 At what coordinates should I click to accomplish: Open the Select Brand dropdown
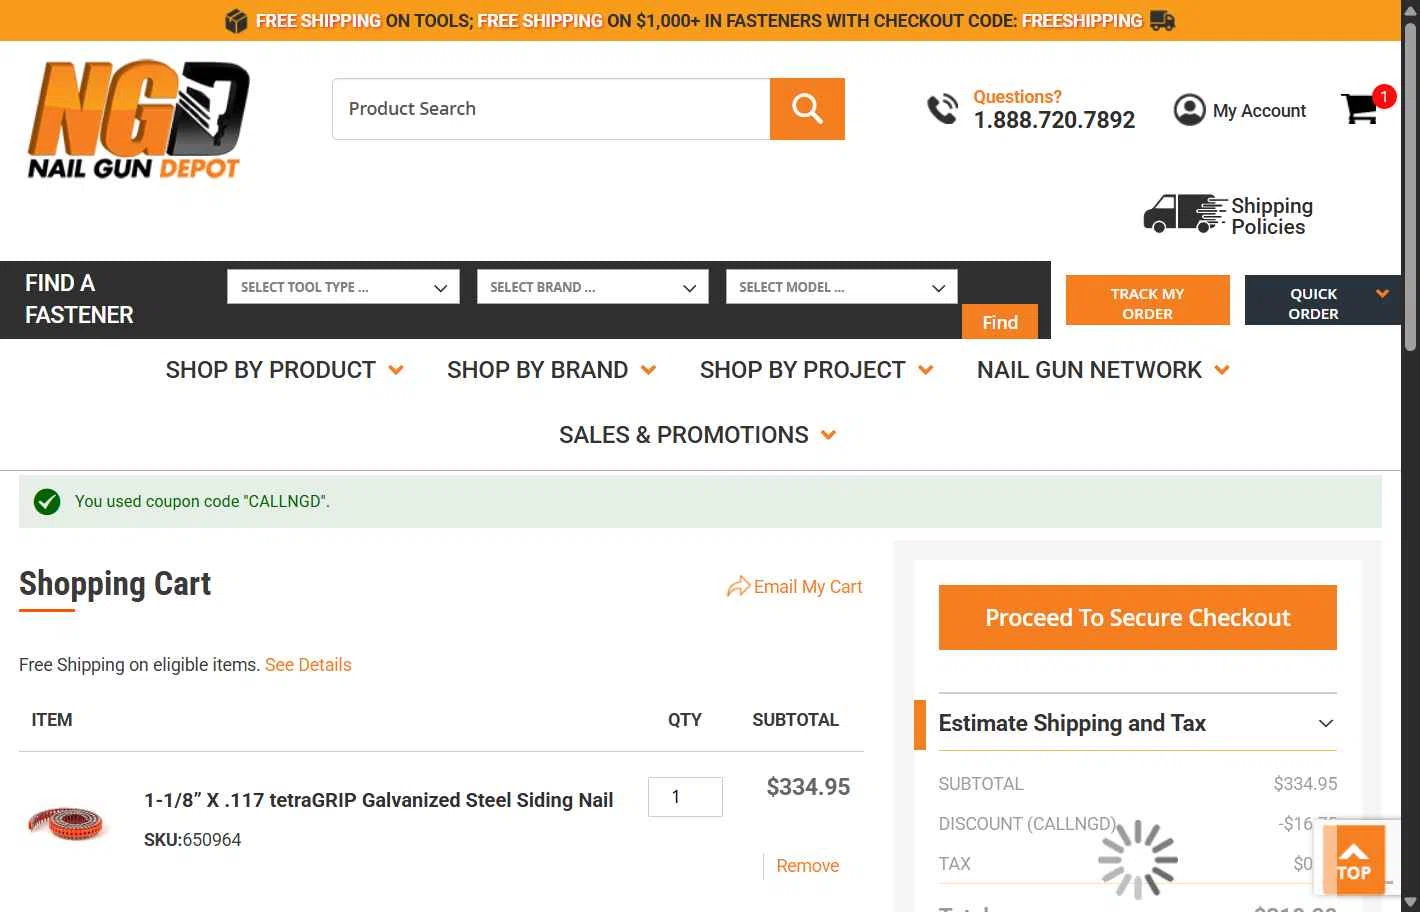(593, 287)
